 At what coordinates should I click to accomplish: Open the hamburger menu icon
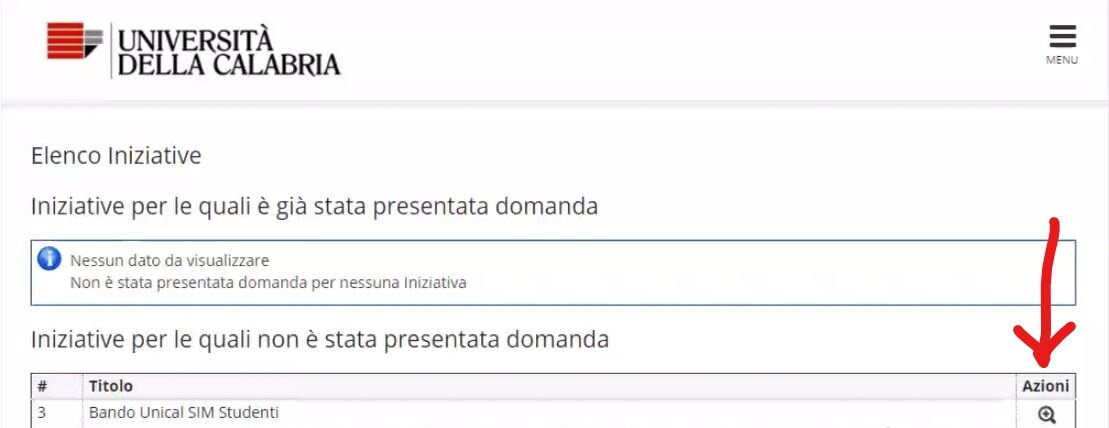pos(1062,37)
